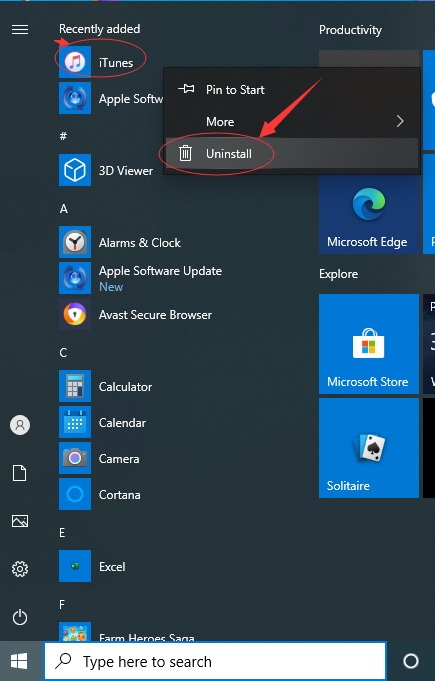435x681 pixels.
Task: Open the user account icon
Action: [x=20, y=425]
